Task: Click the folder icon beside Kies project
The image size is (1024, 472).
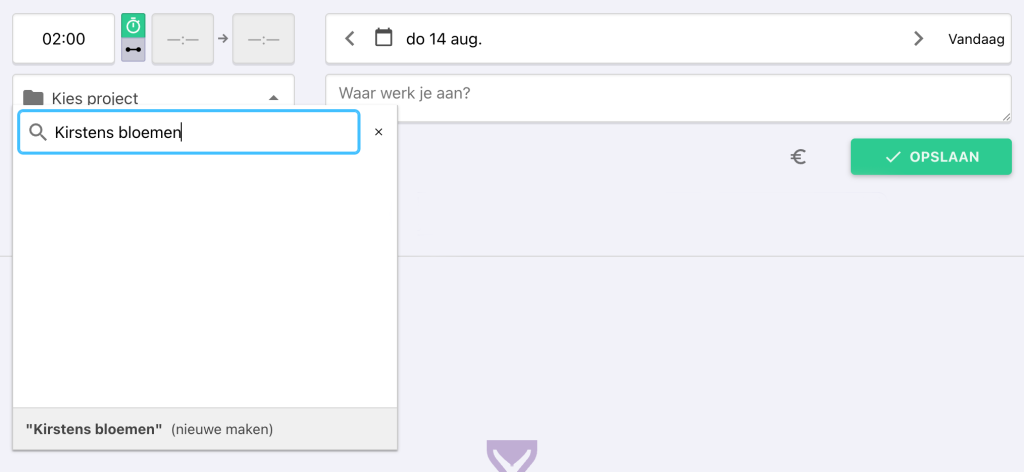Action: tap(34, 98)
